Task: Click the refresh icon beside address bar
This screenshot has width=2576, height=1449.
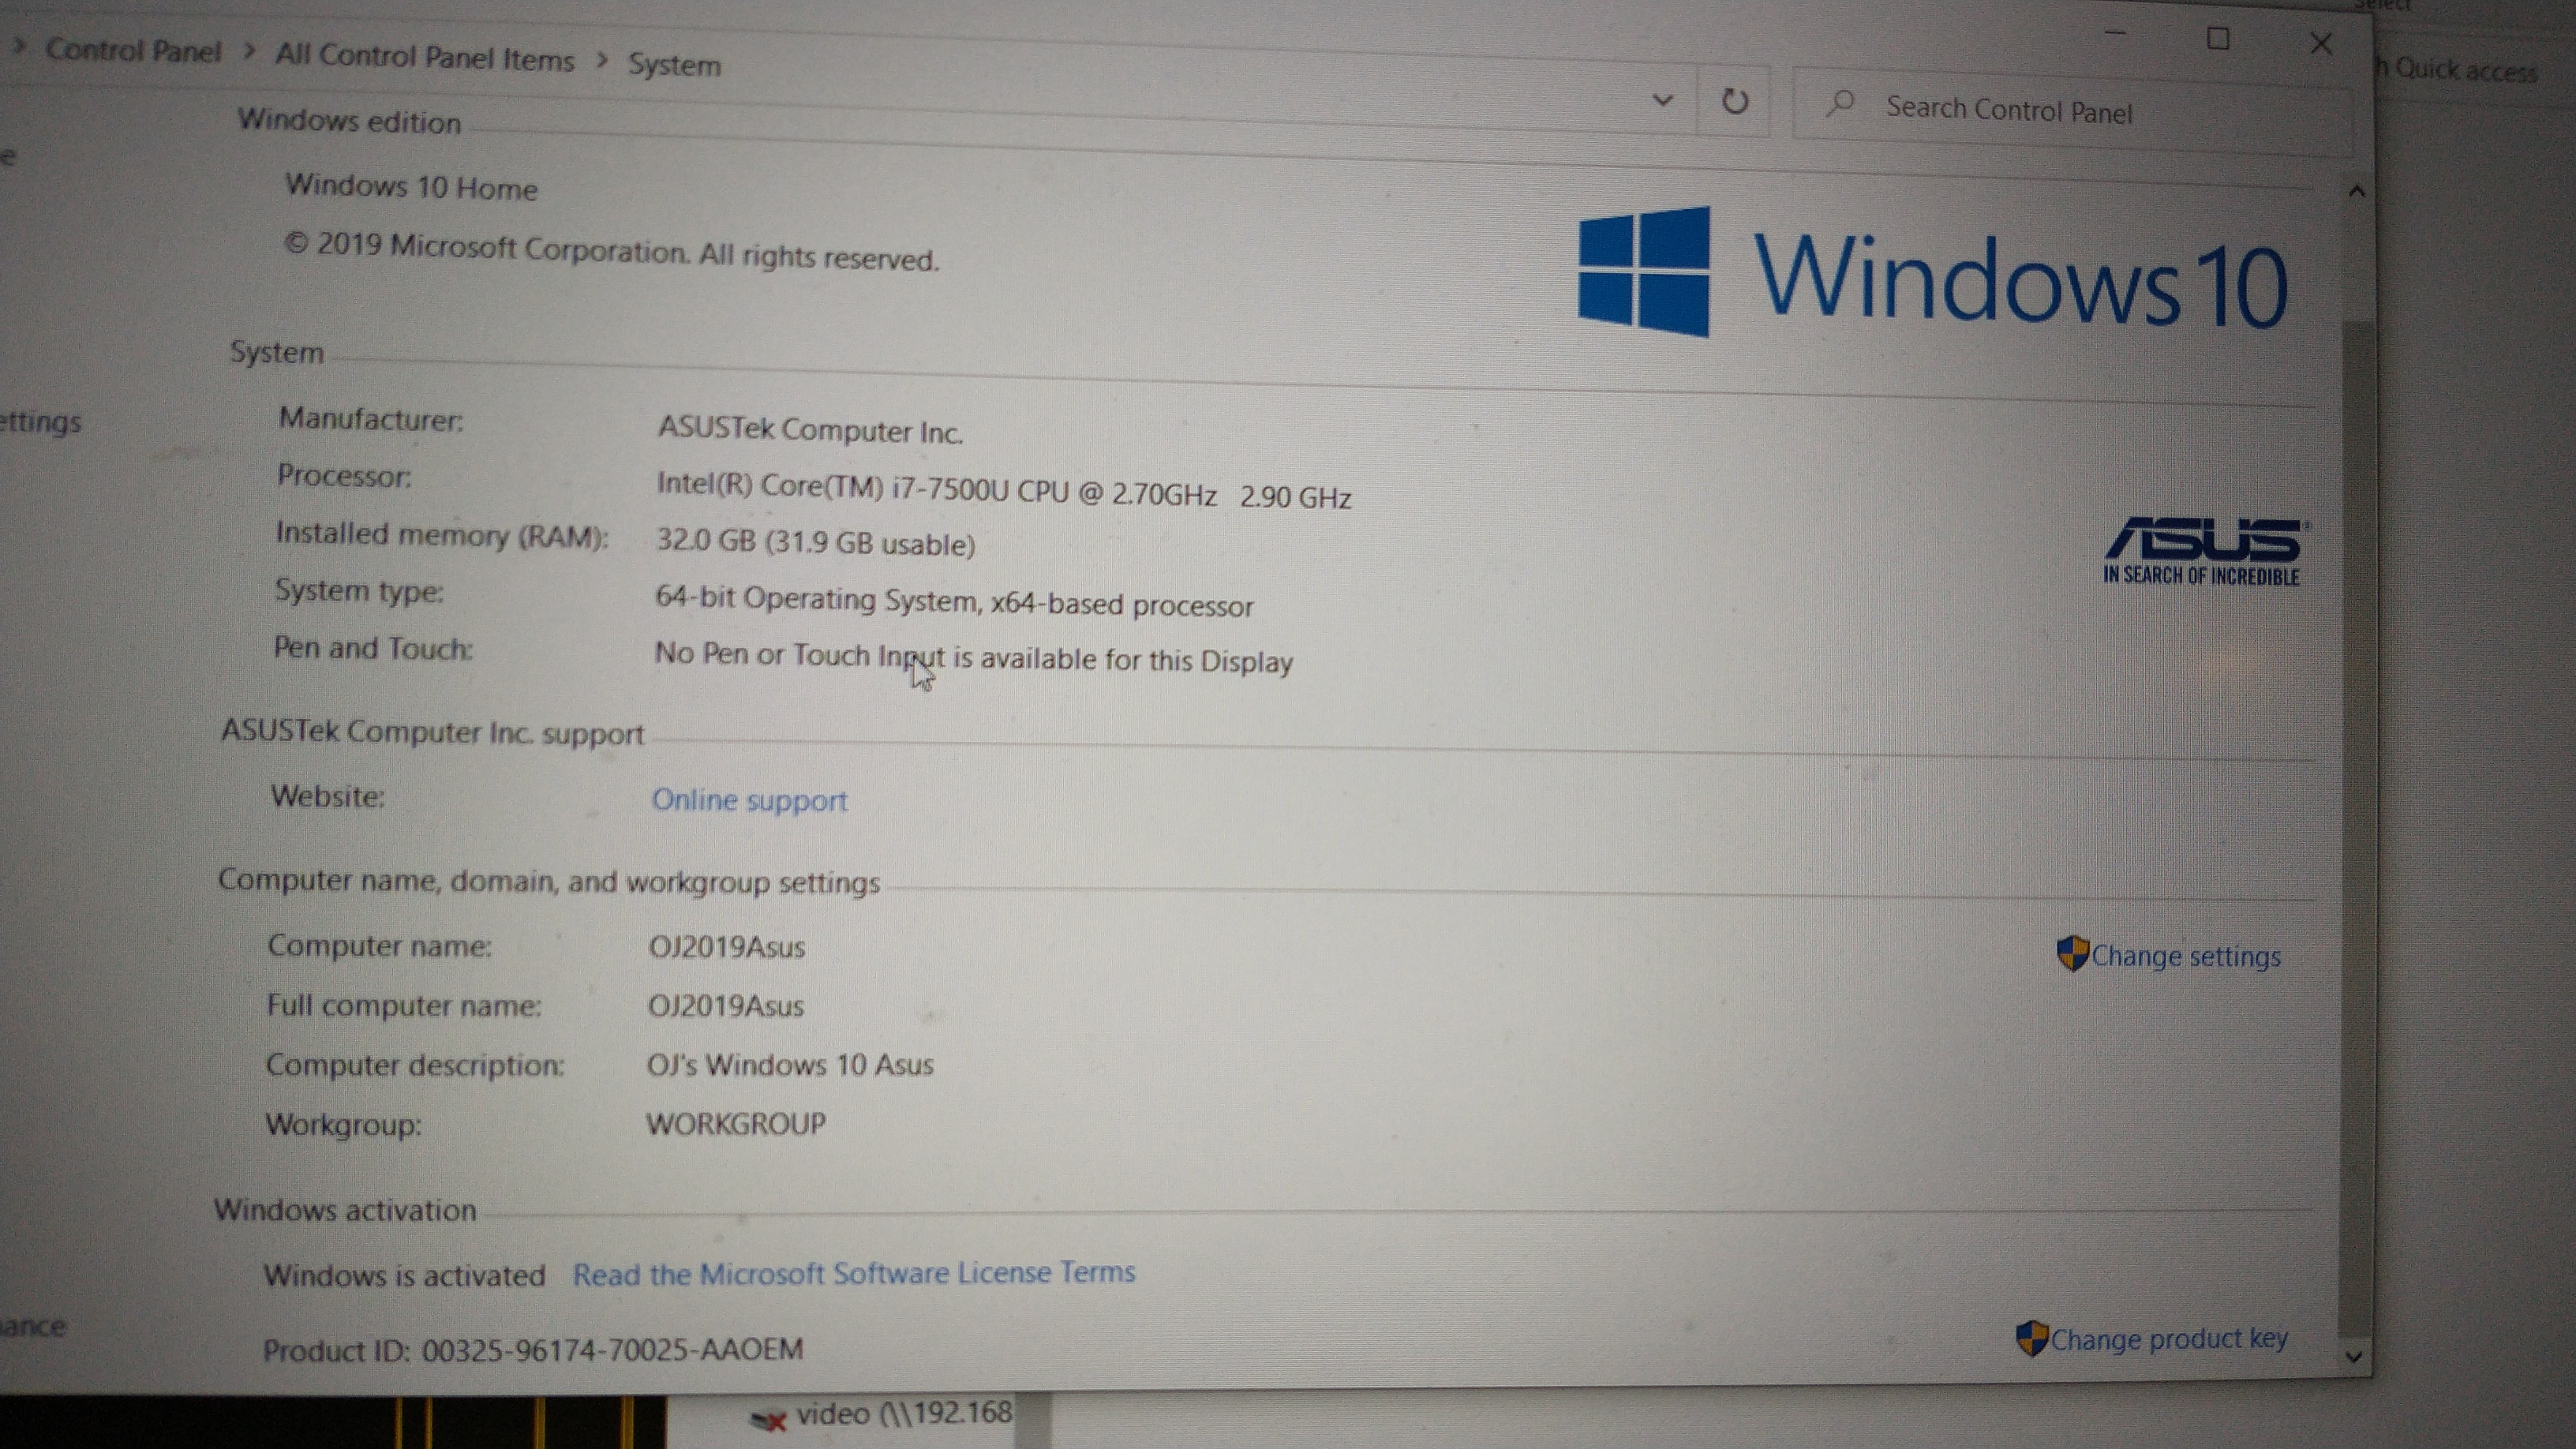Action: (1735, 101)
